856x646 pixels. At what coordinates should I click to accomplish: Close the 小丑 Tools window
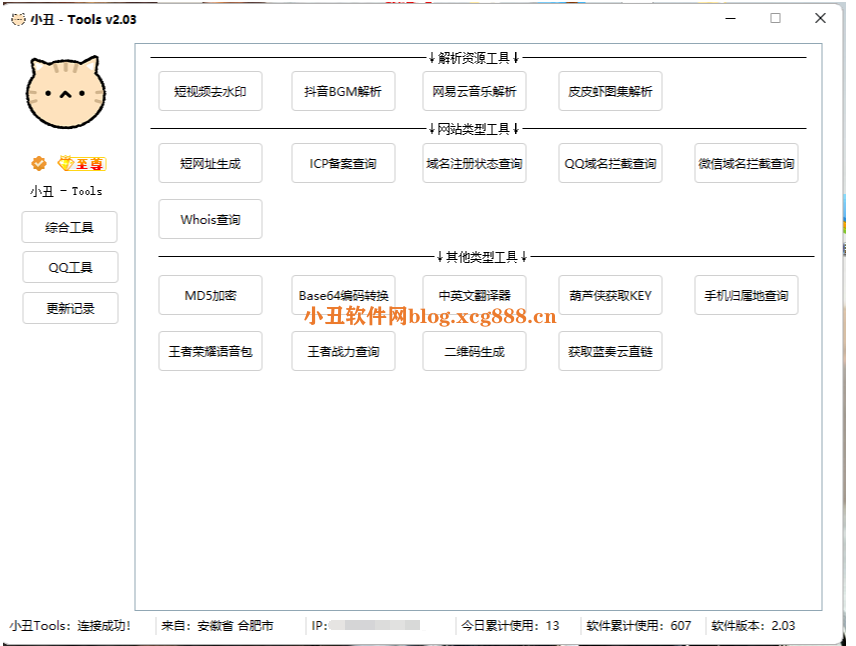coord(820,19)
